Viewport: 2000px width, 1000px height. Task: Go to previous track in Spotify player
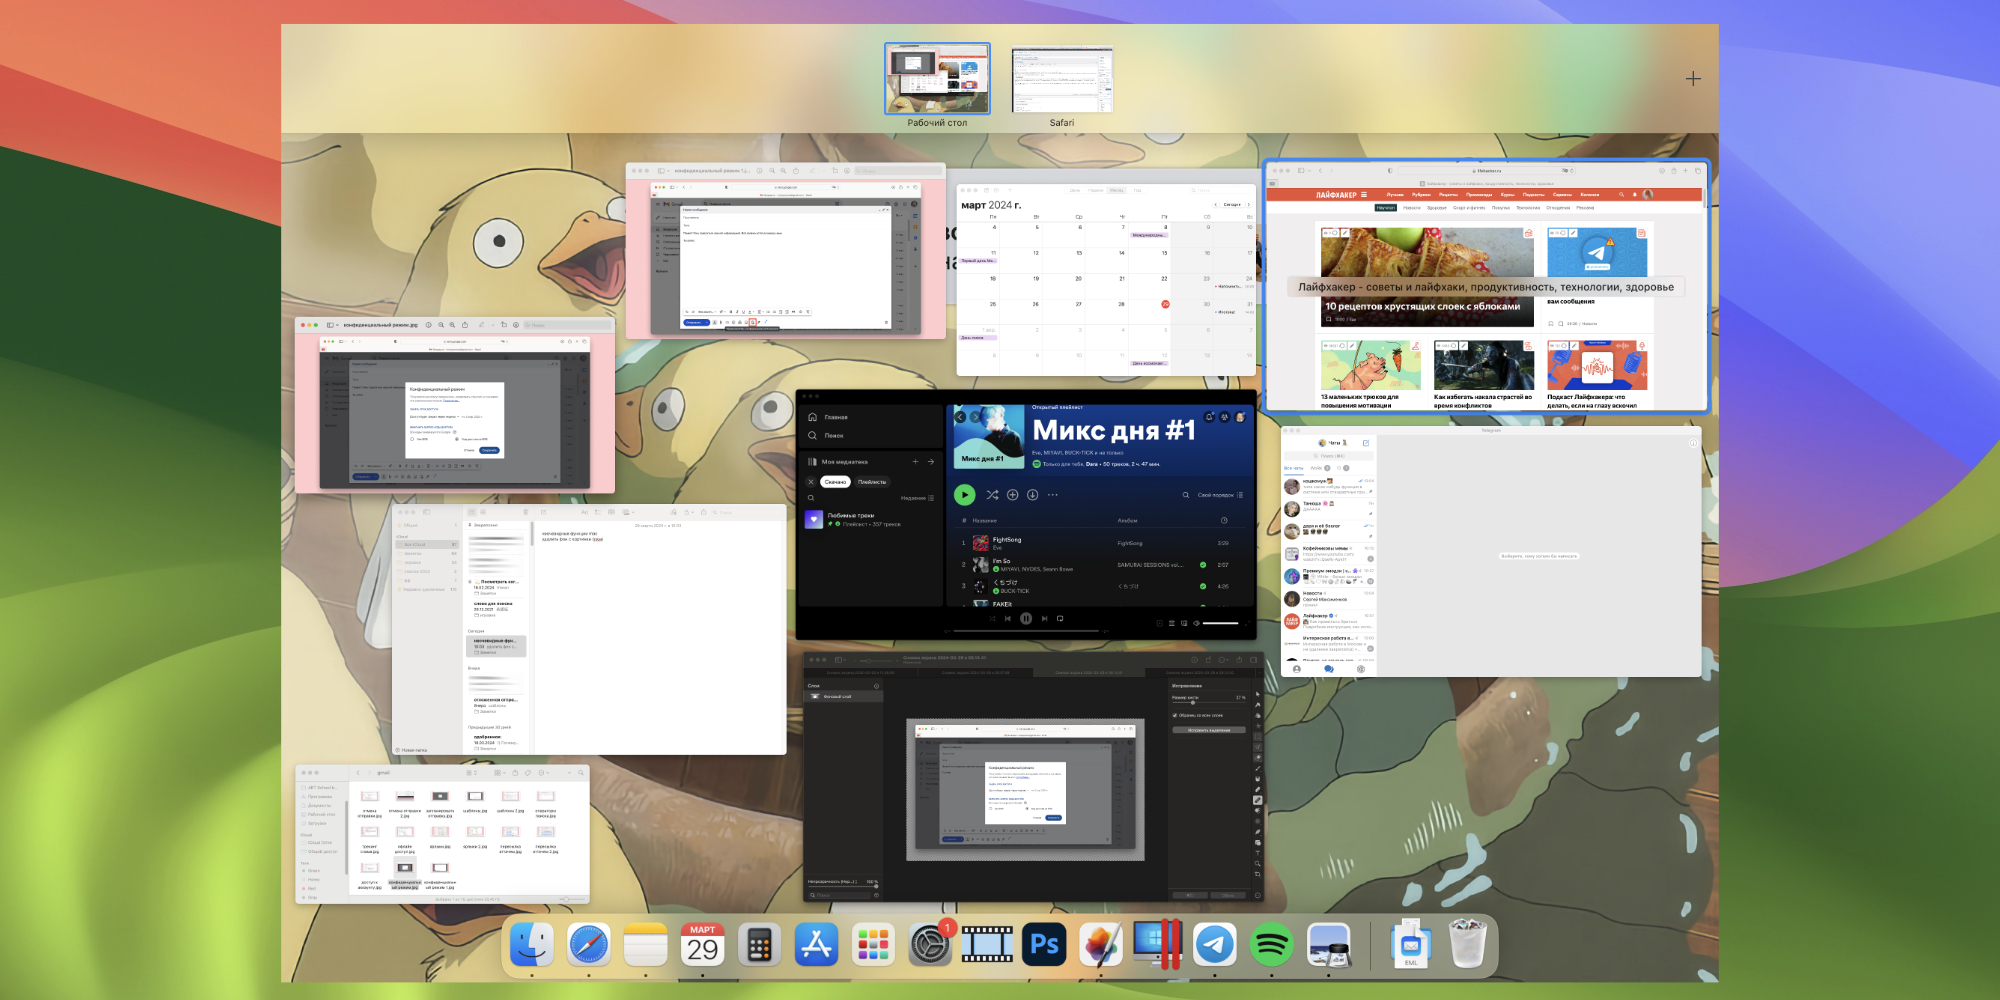[x=1008, y=618]
